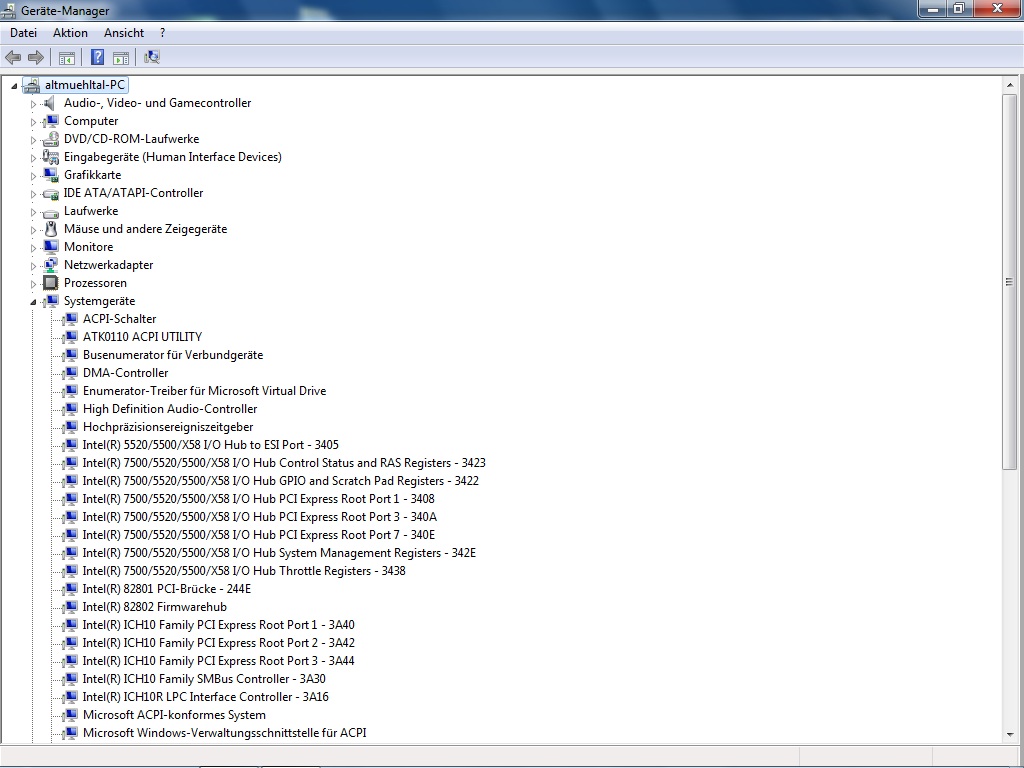The width and height of the screenshot is (1024, 768).
Task: Click the Systemgeräte category icon
Action: [50, 301]
